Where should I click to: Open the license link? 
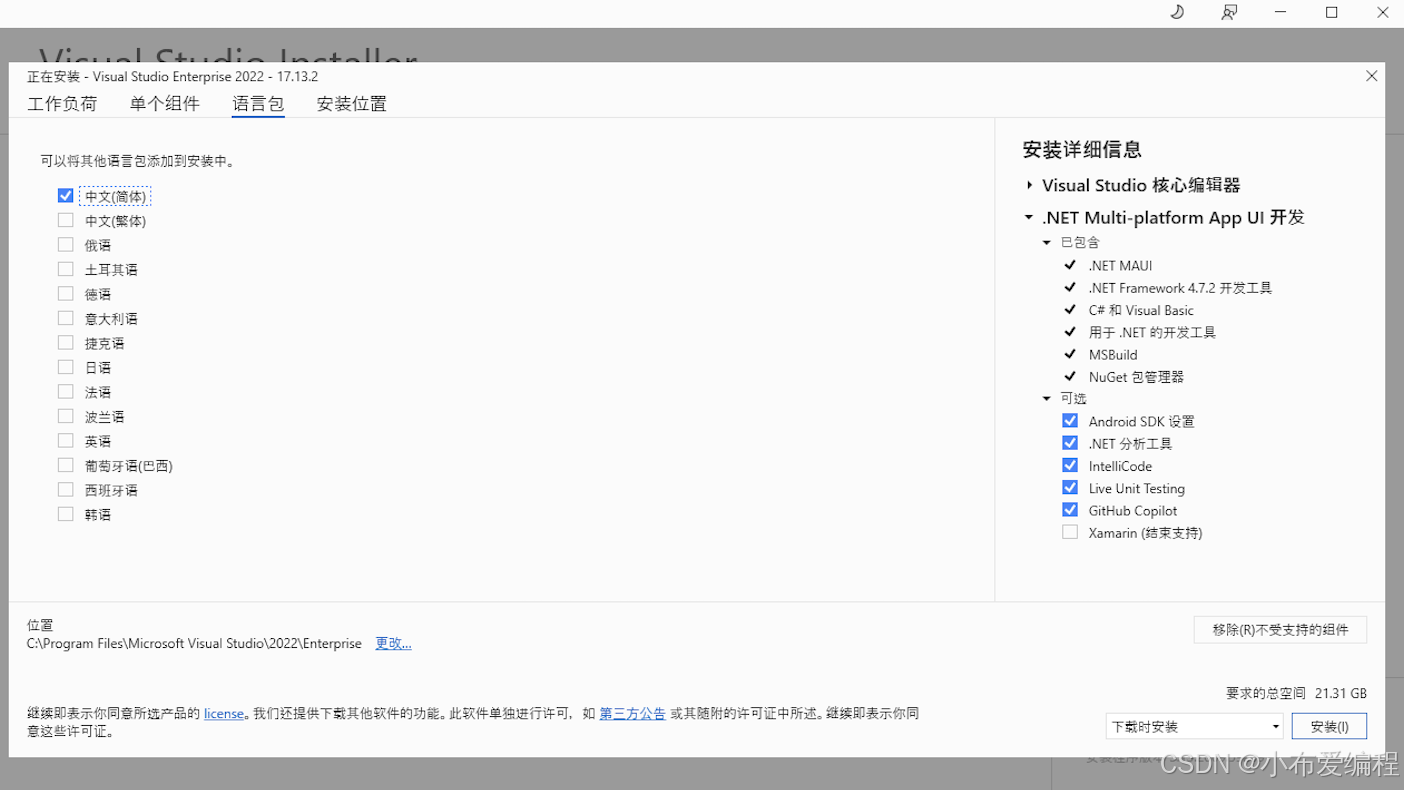224,714
